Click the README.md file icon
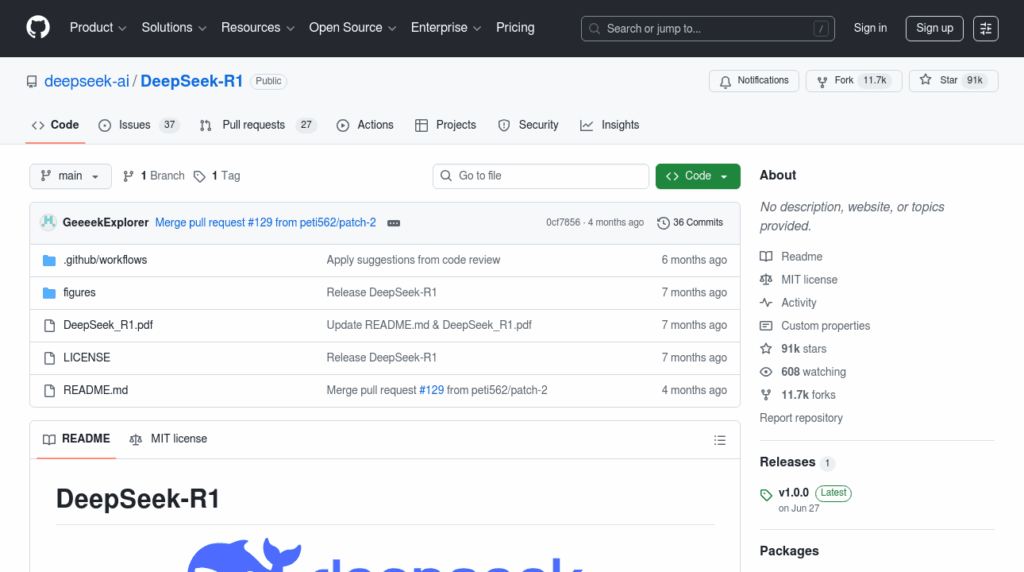1024x572 pixels. coord(49,390)
